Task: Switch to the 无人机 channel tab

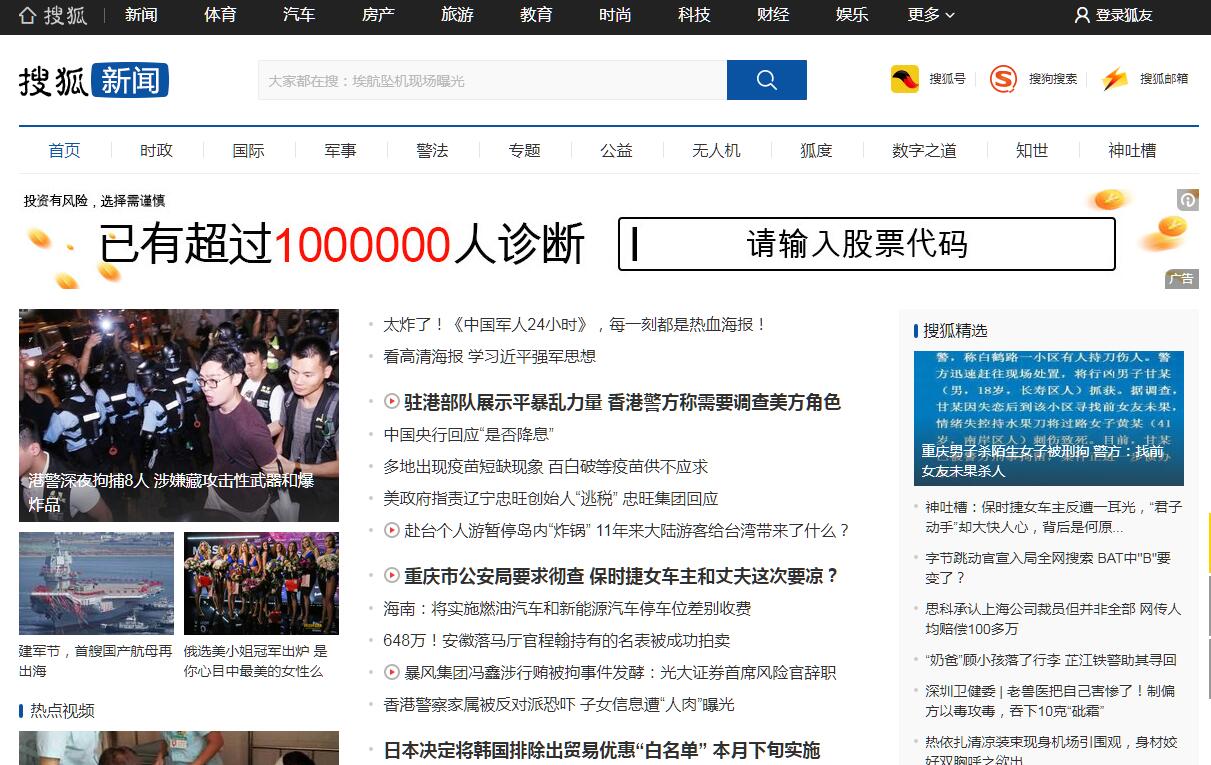Action: click(x=716, y=150)
